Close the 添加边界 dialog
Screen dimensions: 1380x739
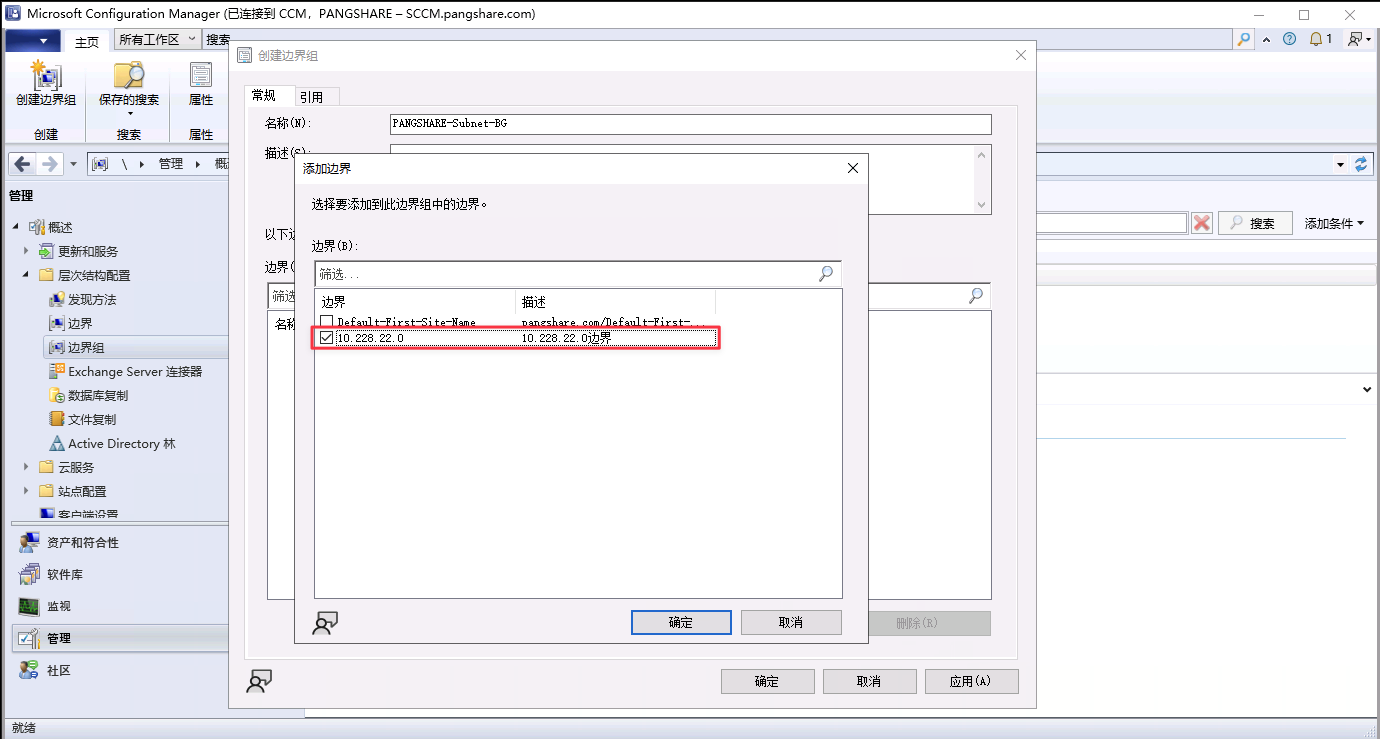tap(853, 168)
